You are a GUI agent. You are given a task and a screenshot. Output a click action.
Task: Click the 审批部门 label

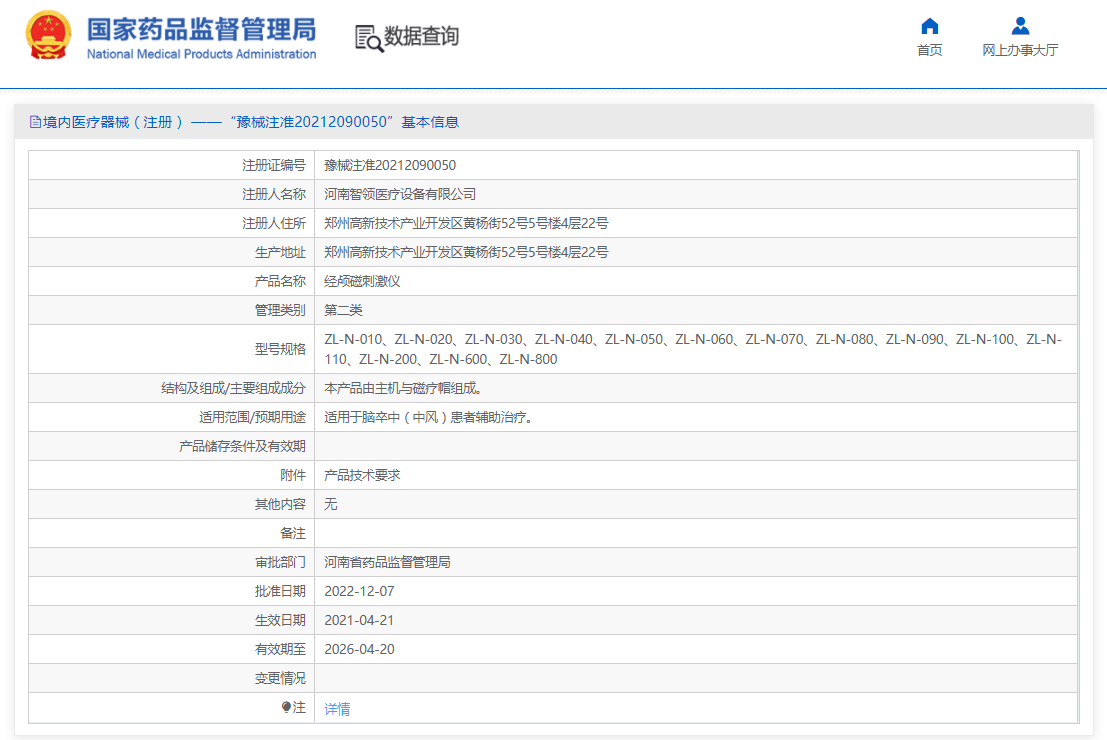click(280, 562)
